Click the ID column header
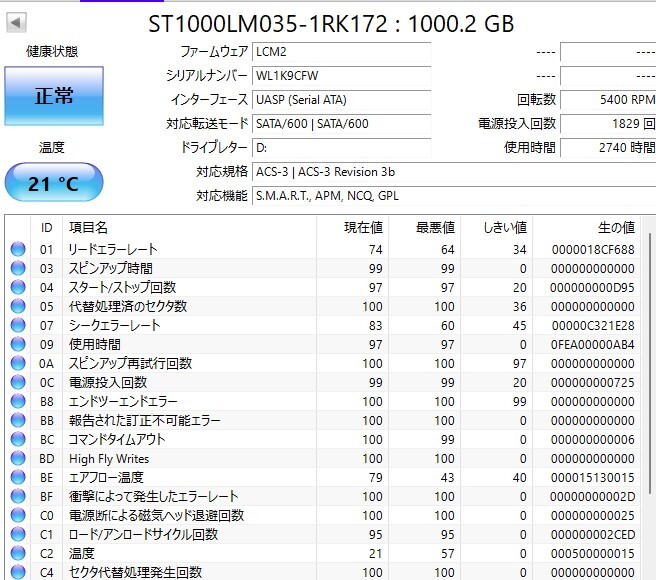 coord(46,228)
